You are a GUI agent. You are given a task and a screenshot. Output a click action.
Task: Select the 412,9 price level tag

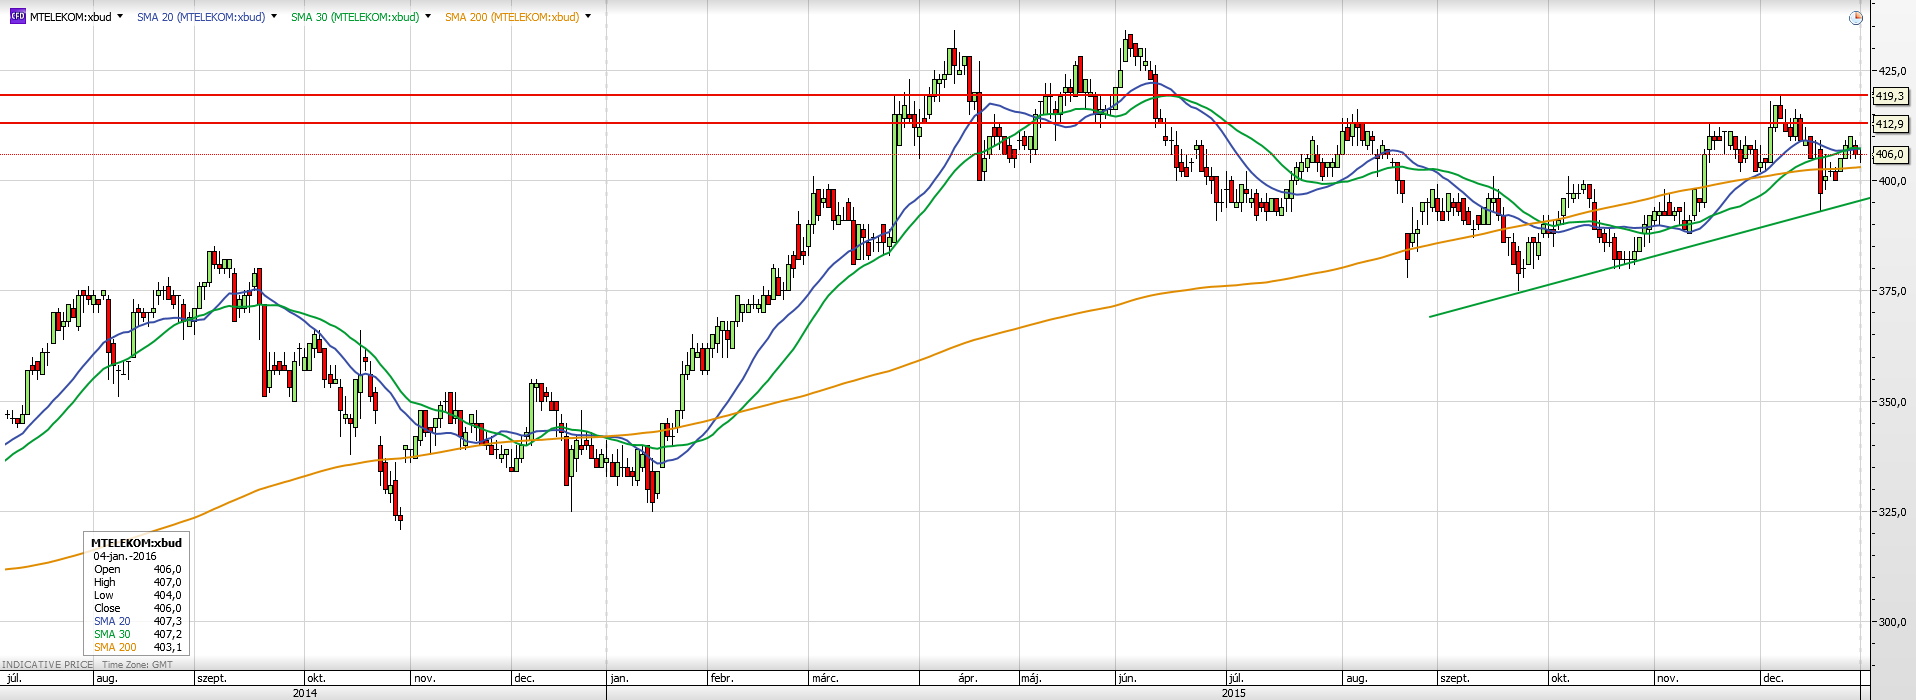click(1889, 124)
